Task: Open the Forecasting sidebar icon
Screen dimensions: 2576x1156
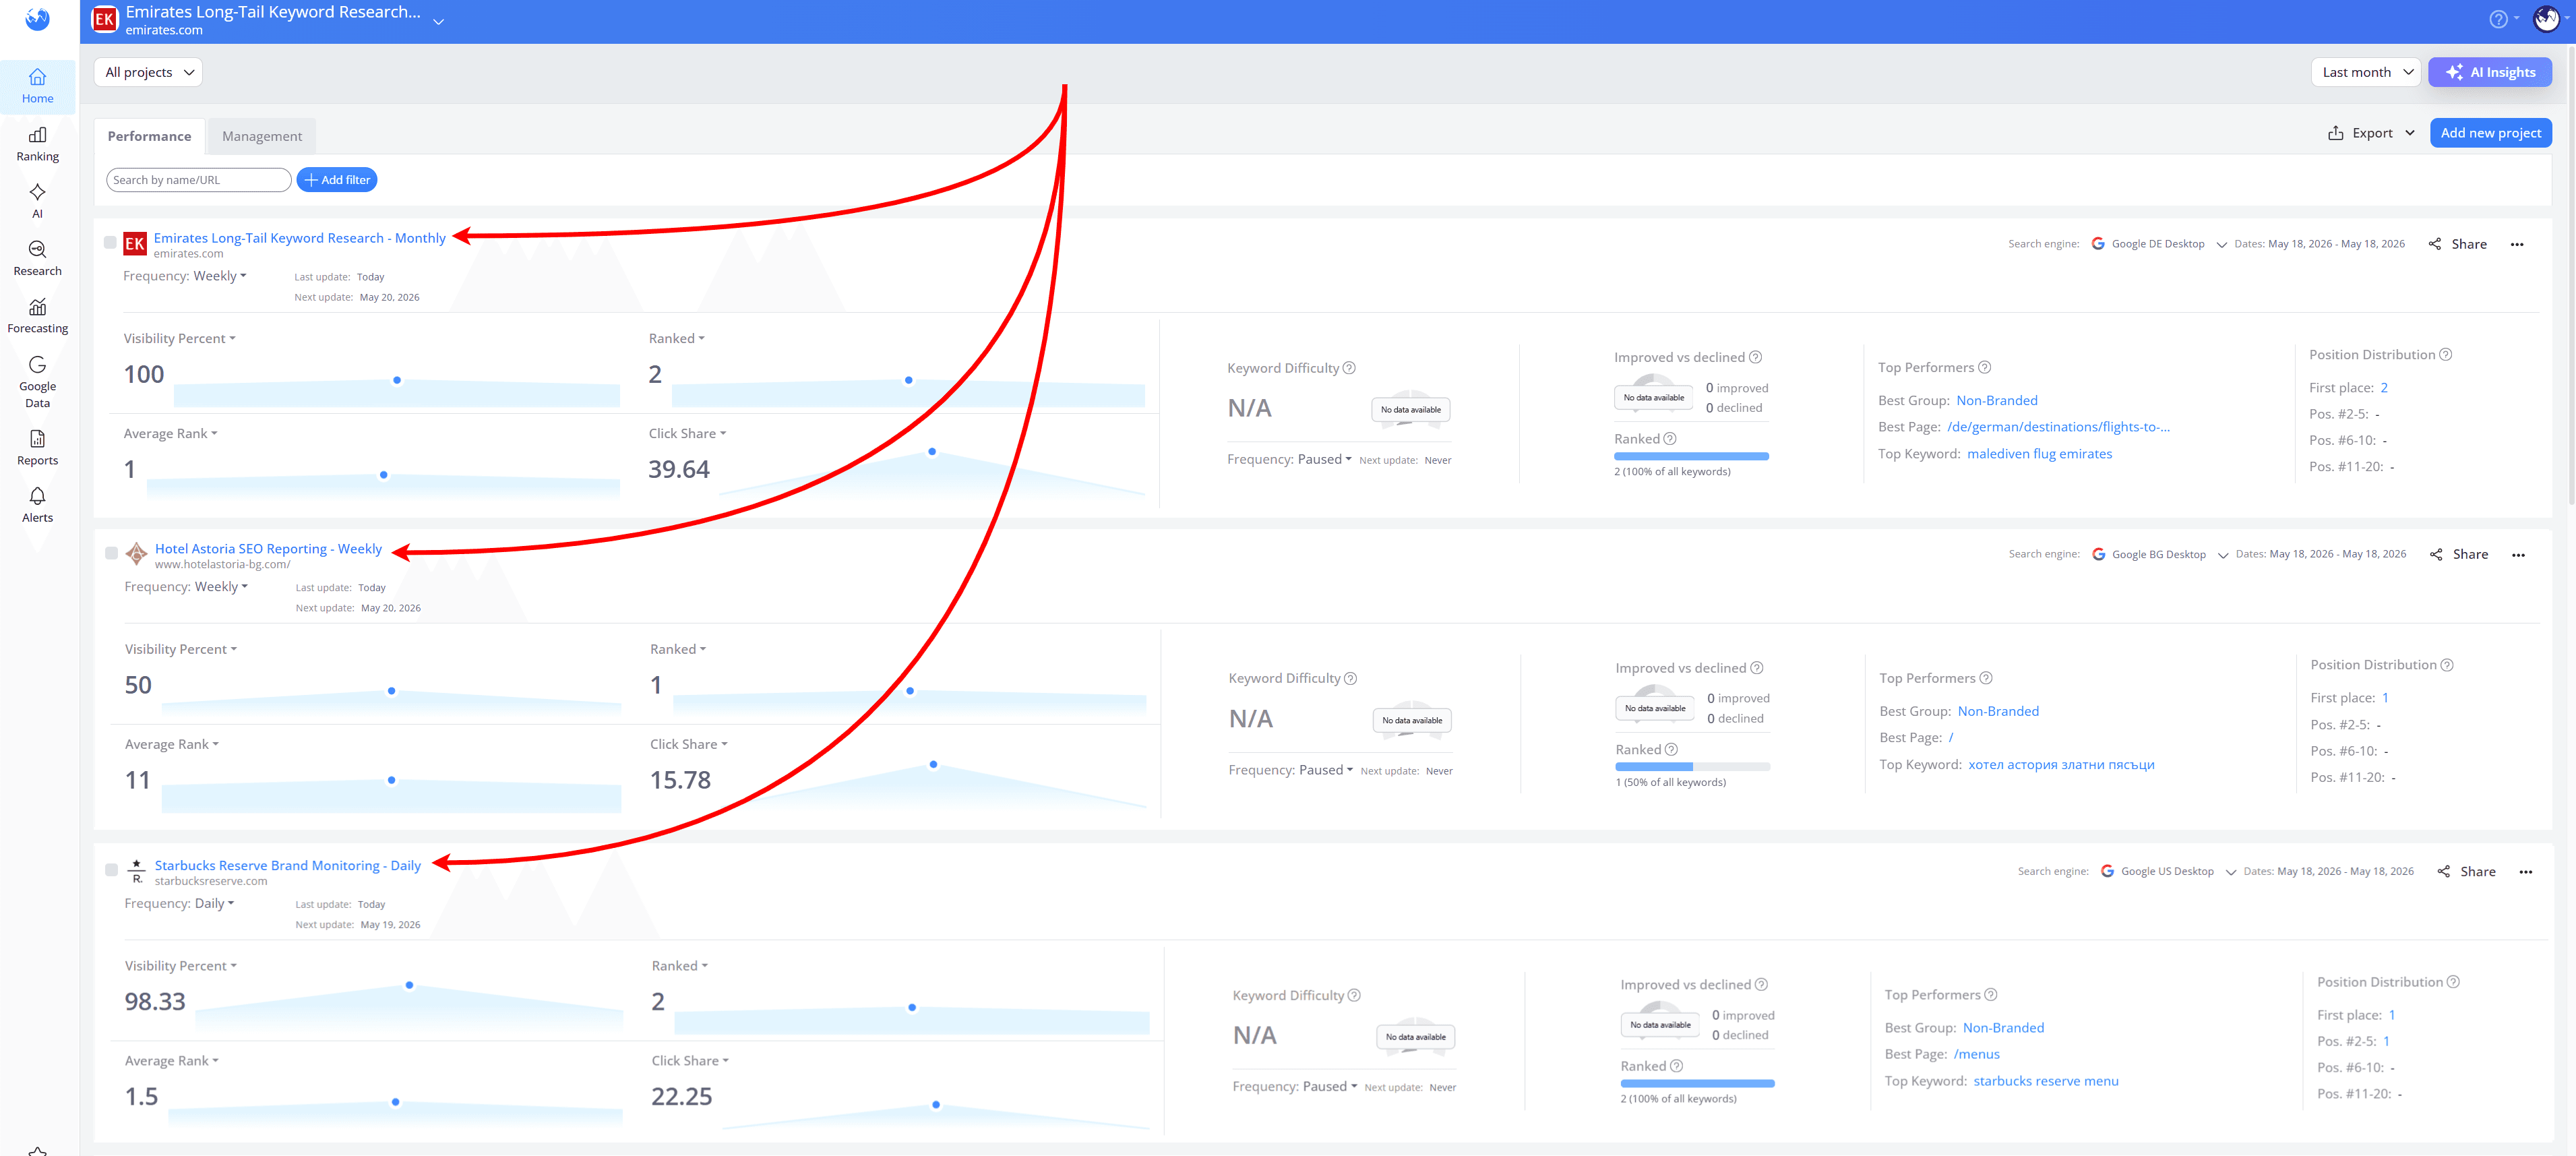Action: pos(37,316)
